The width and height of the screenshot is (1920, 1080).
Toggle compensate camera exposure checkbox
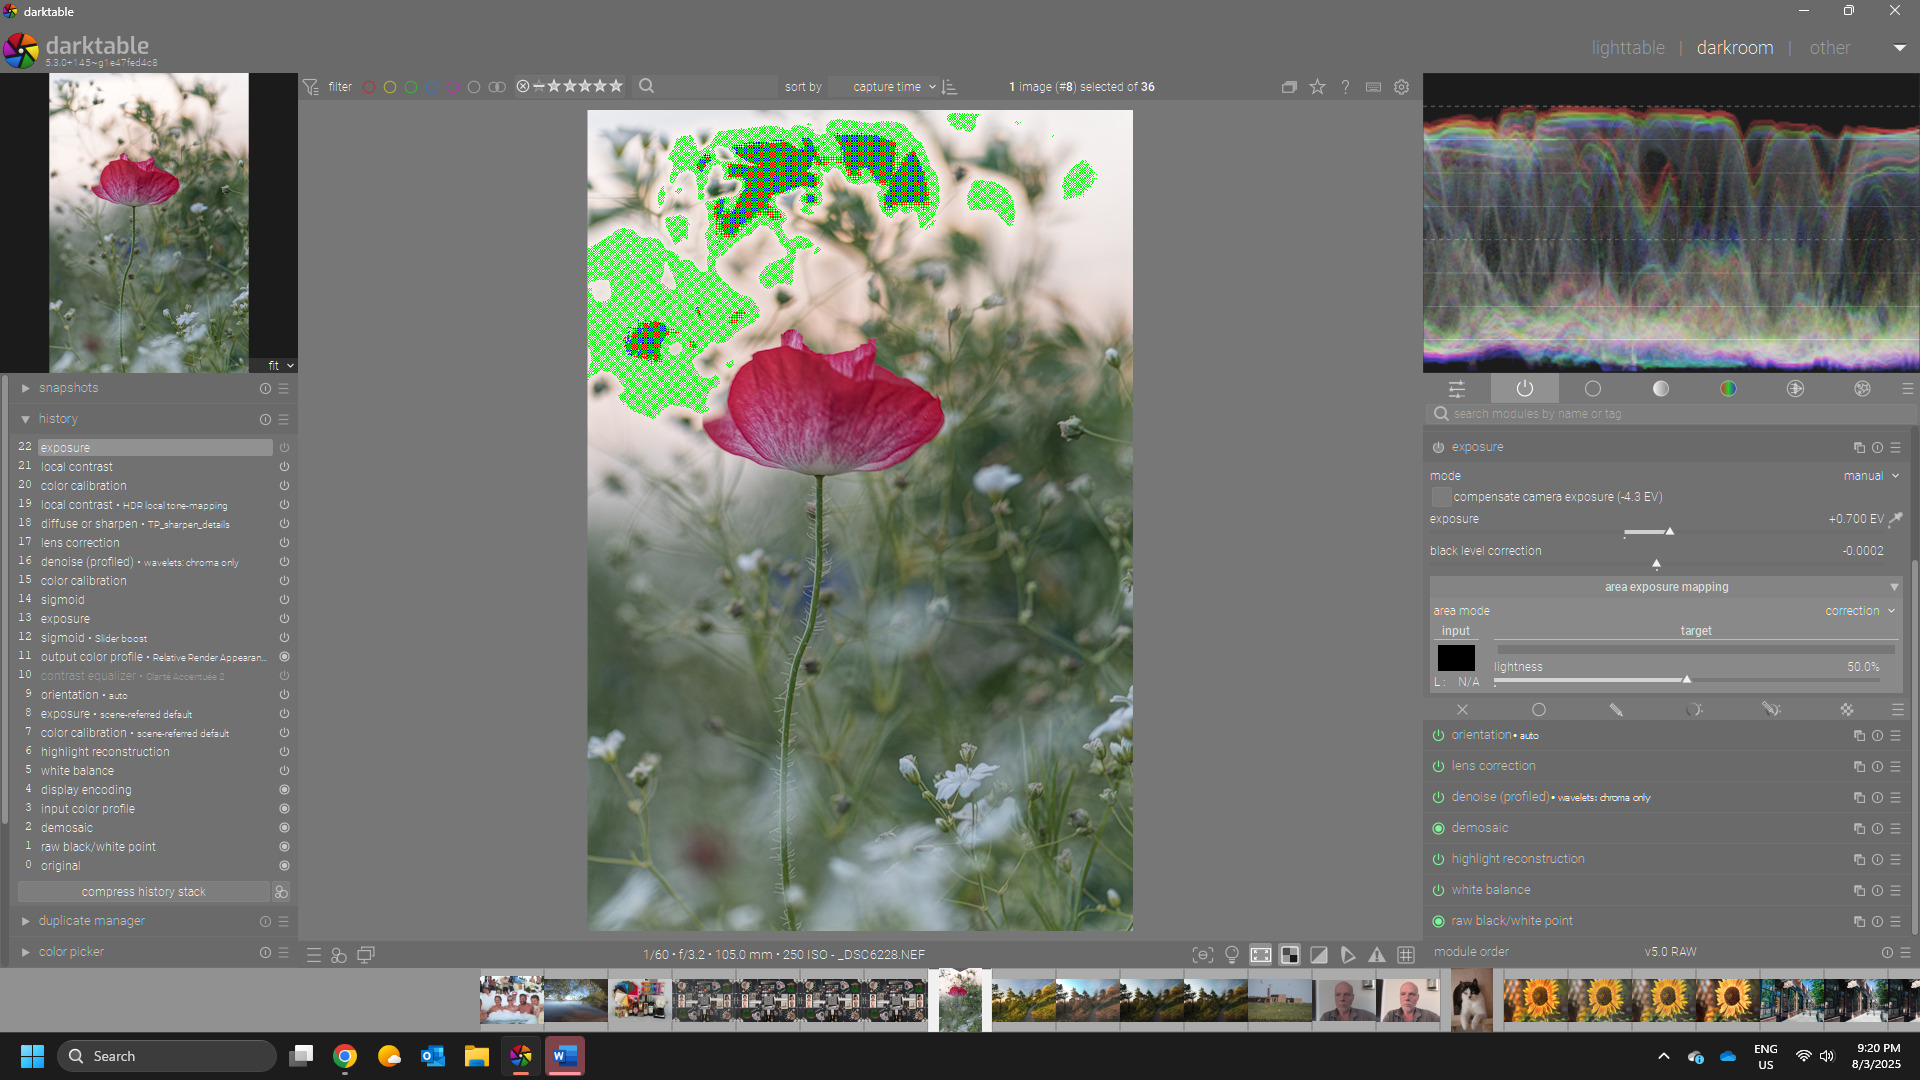pyautogui.click(x=1440, y=497)
